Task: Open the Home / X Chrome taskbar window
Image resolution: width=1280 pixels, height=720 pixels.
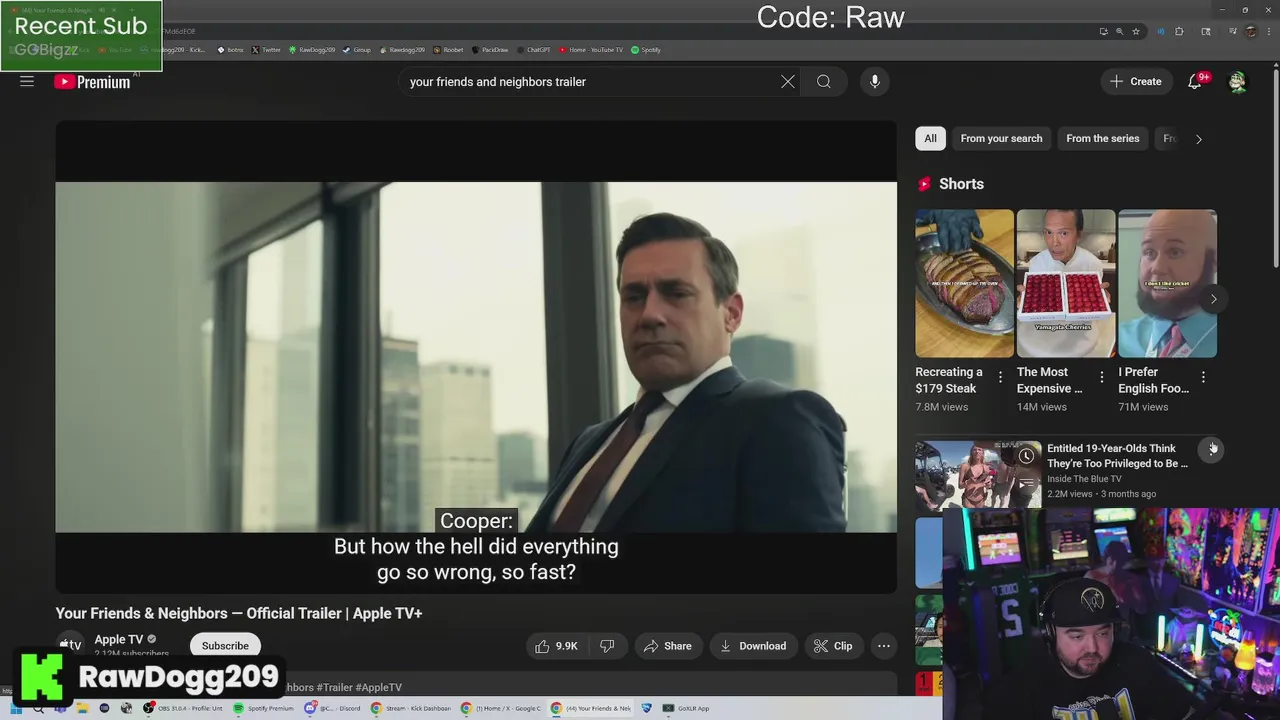Action: click(x=501, y=708)
